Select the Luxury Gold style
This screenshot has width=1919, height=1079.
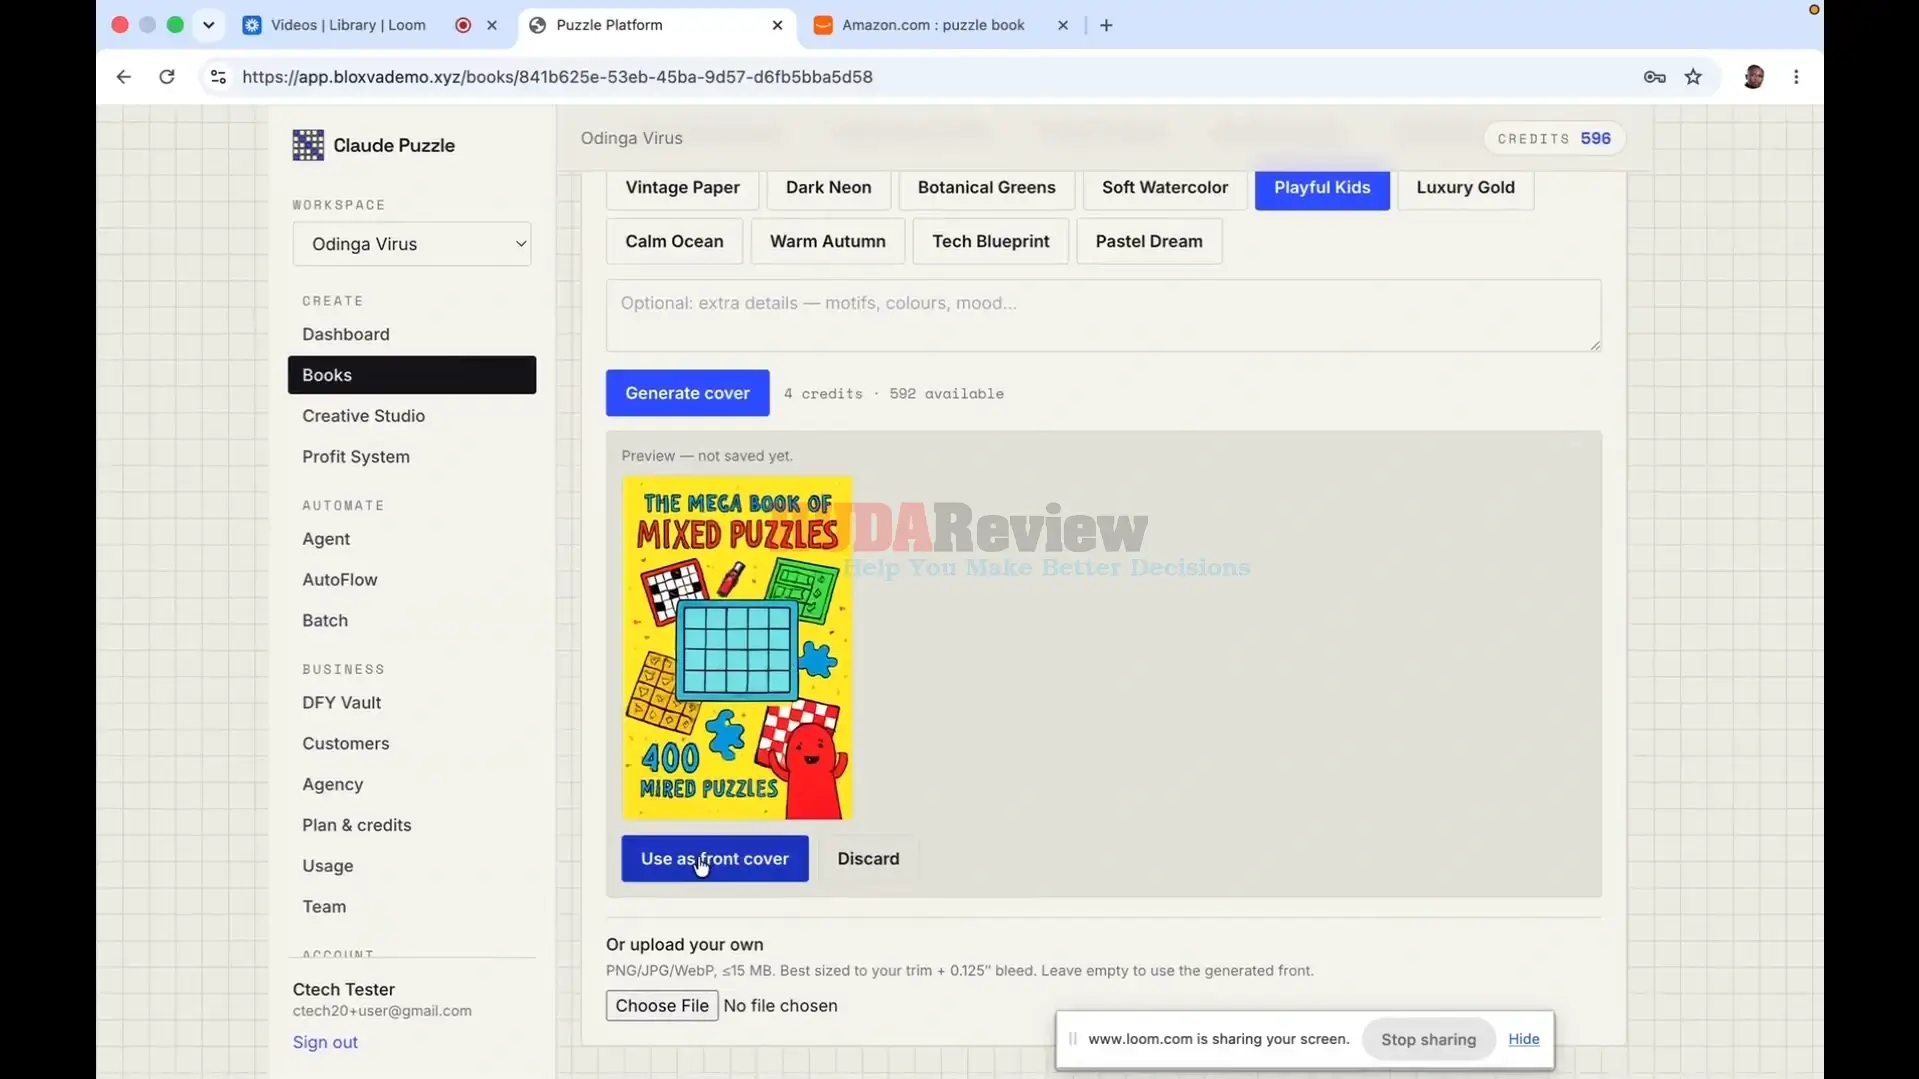[x=1465, y=188]
